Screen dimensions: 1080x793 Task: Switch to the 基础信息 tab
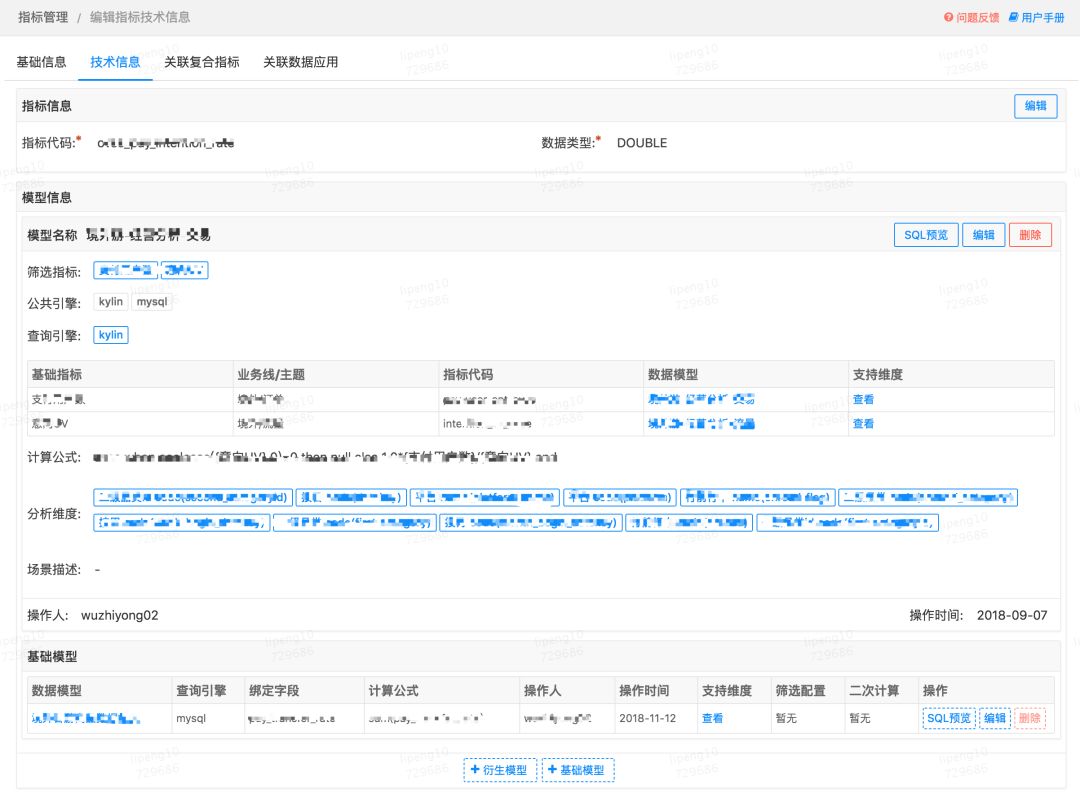pos(41,62)
